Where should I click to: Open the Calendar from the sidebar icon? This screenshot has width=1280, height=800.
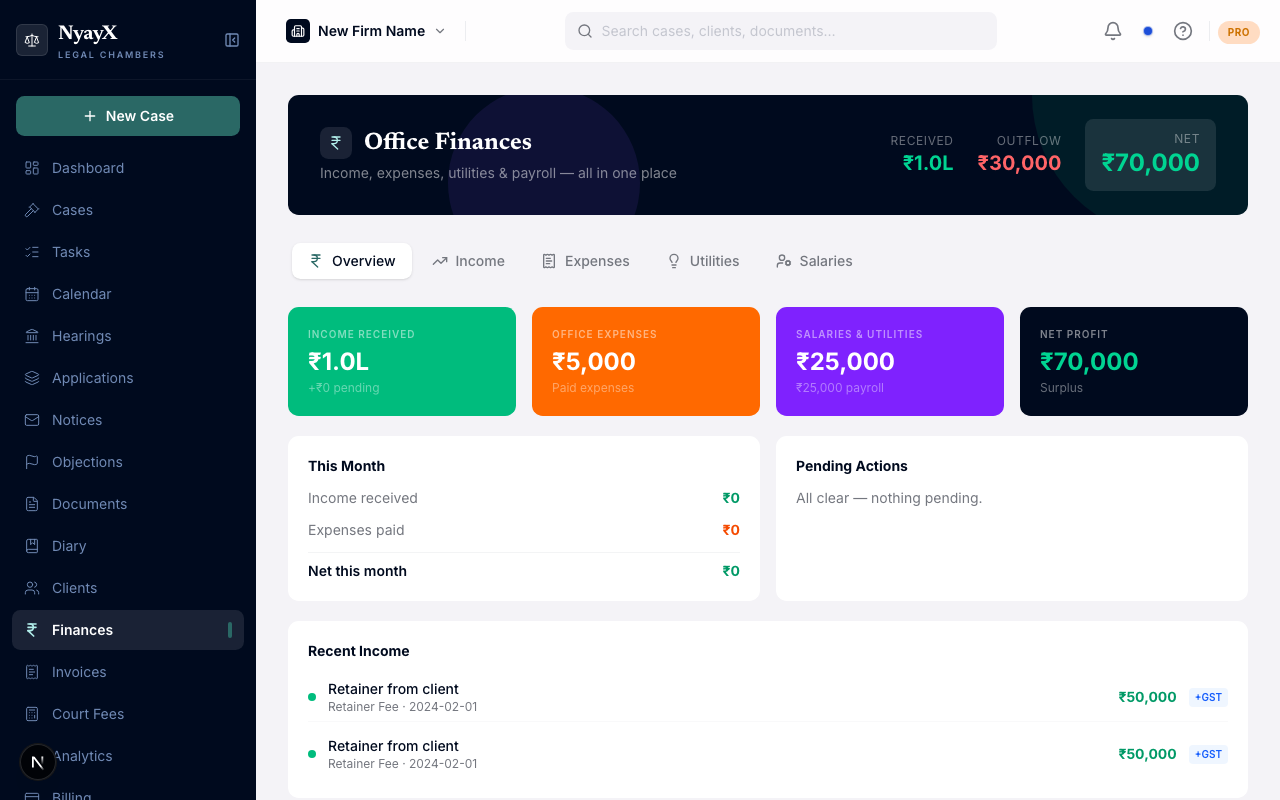31,294
